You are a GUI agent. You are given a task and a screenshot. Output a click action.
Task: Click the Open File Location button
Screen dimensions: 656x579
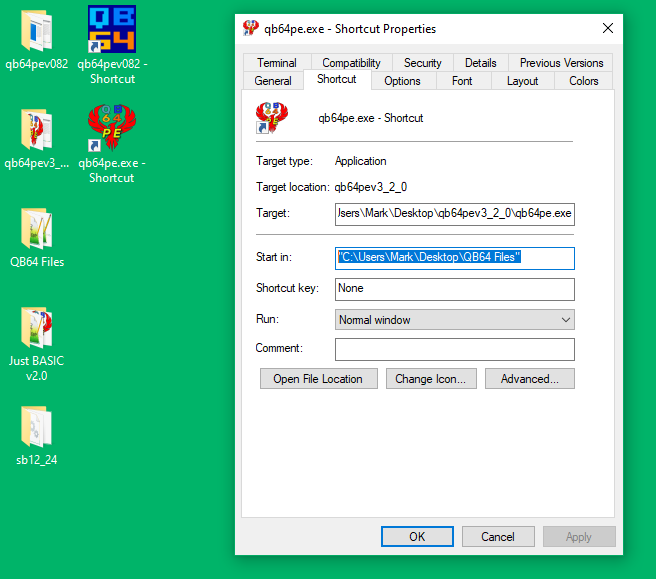pos(318,379)
